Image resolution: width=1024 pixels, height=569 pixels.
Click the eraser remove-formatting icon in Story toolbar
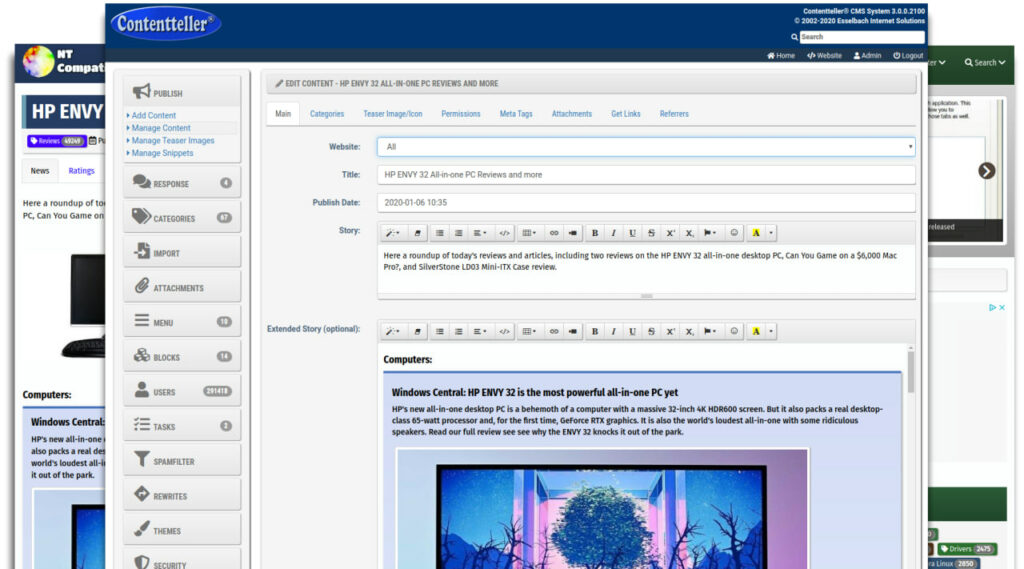pos(417,233)
